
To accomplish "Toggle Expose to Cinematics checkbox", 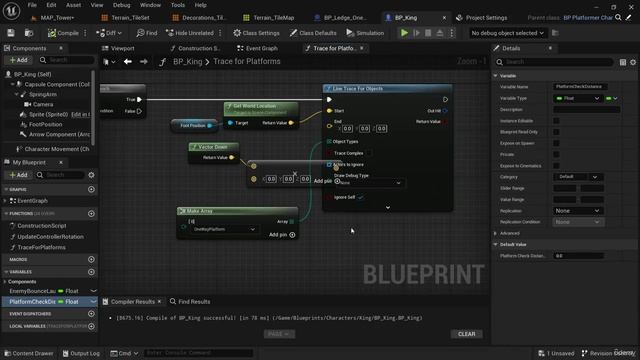I will pyautogui.click(x=556, y=166).
